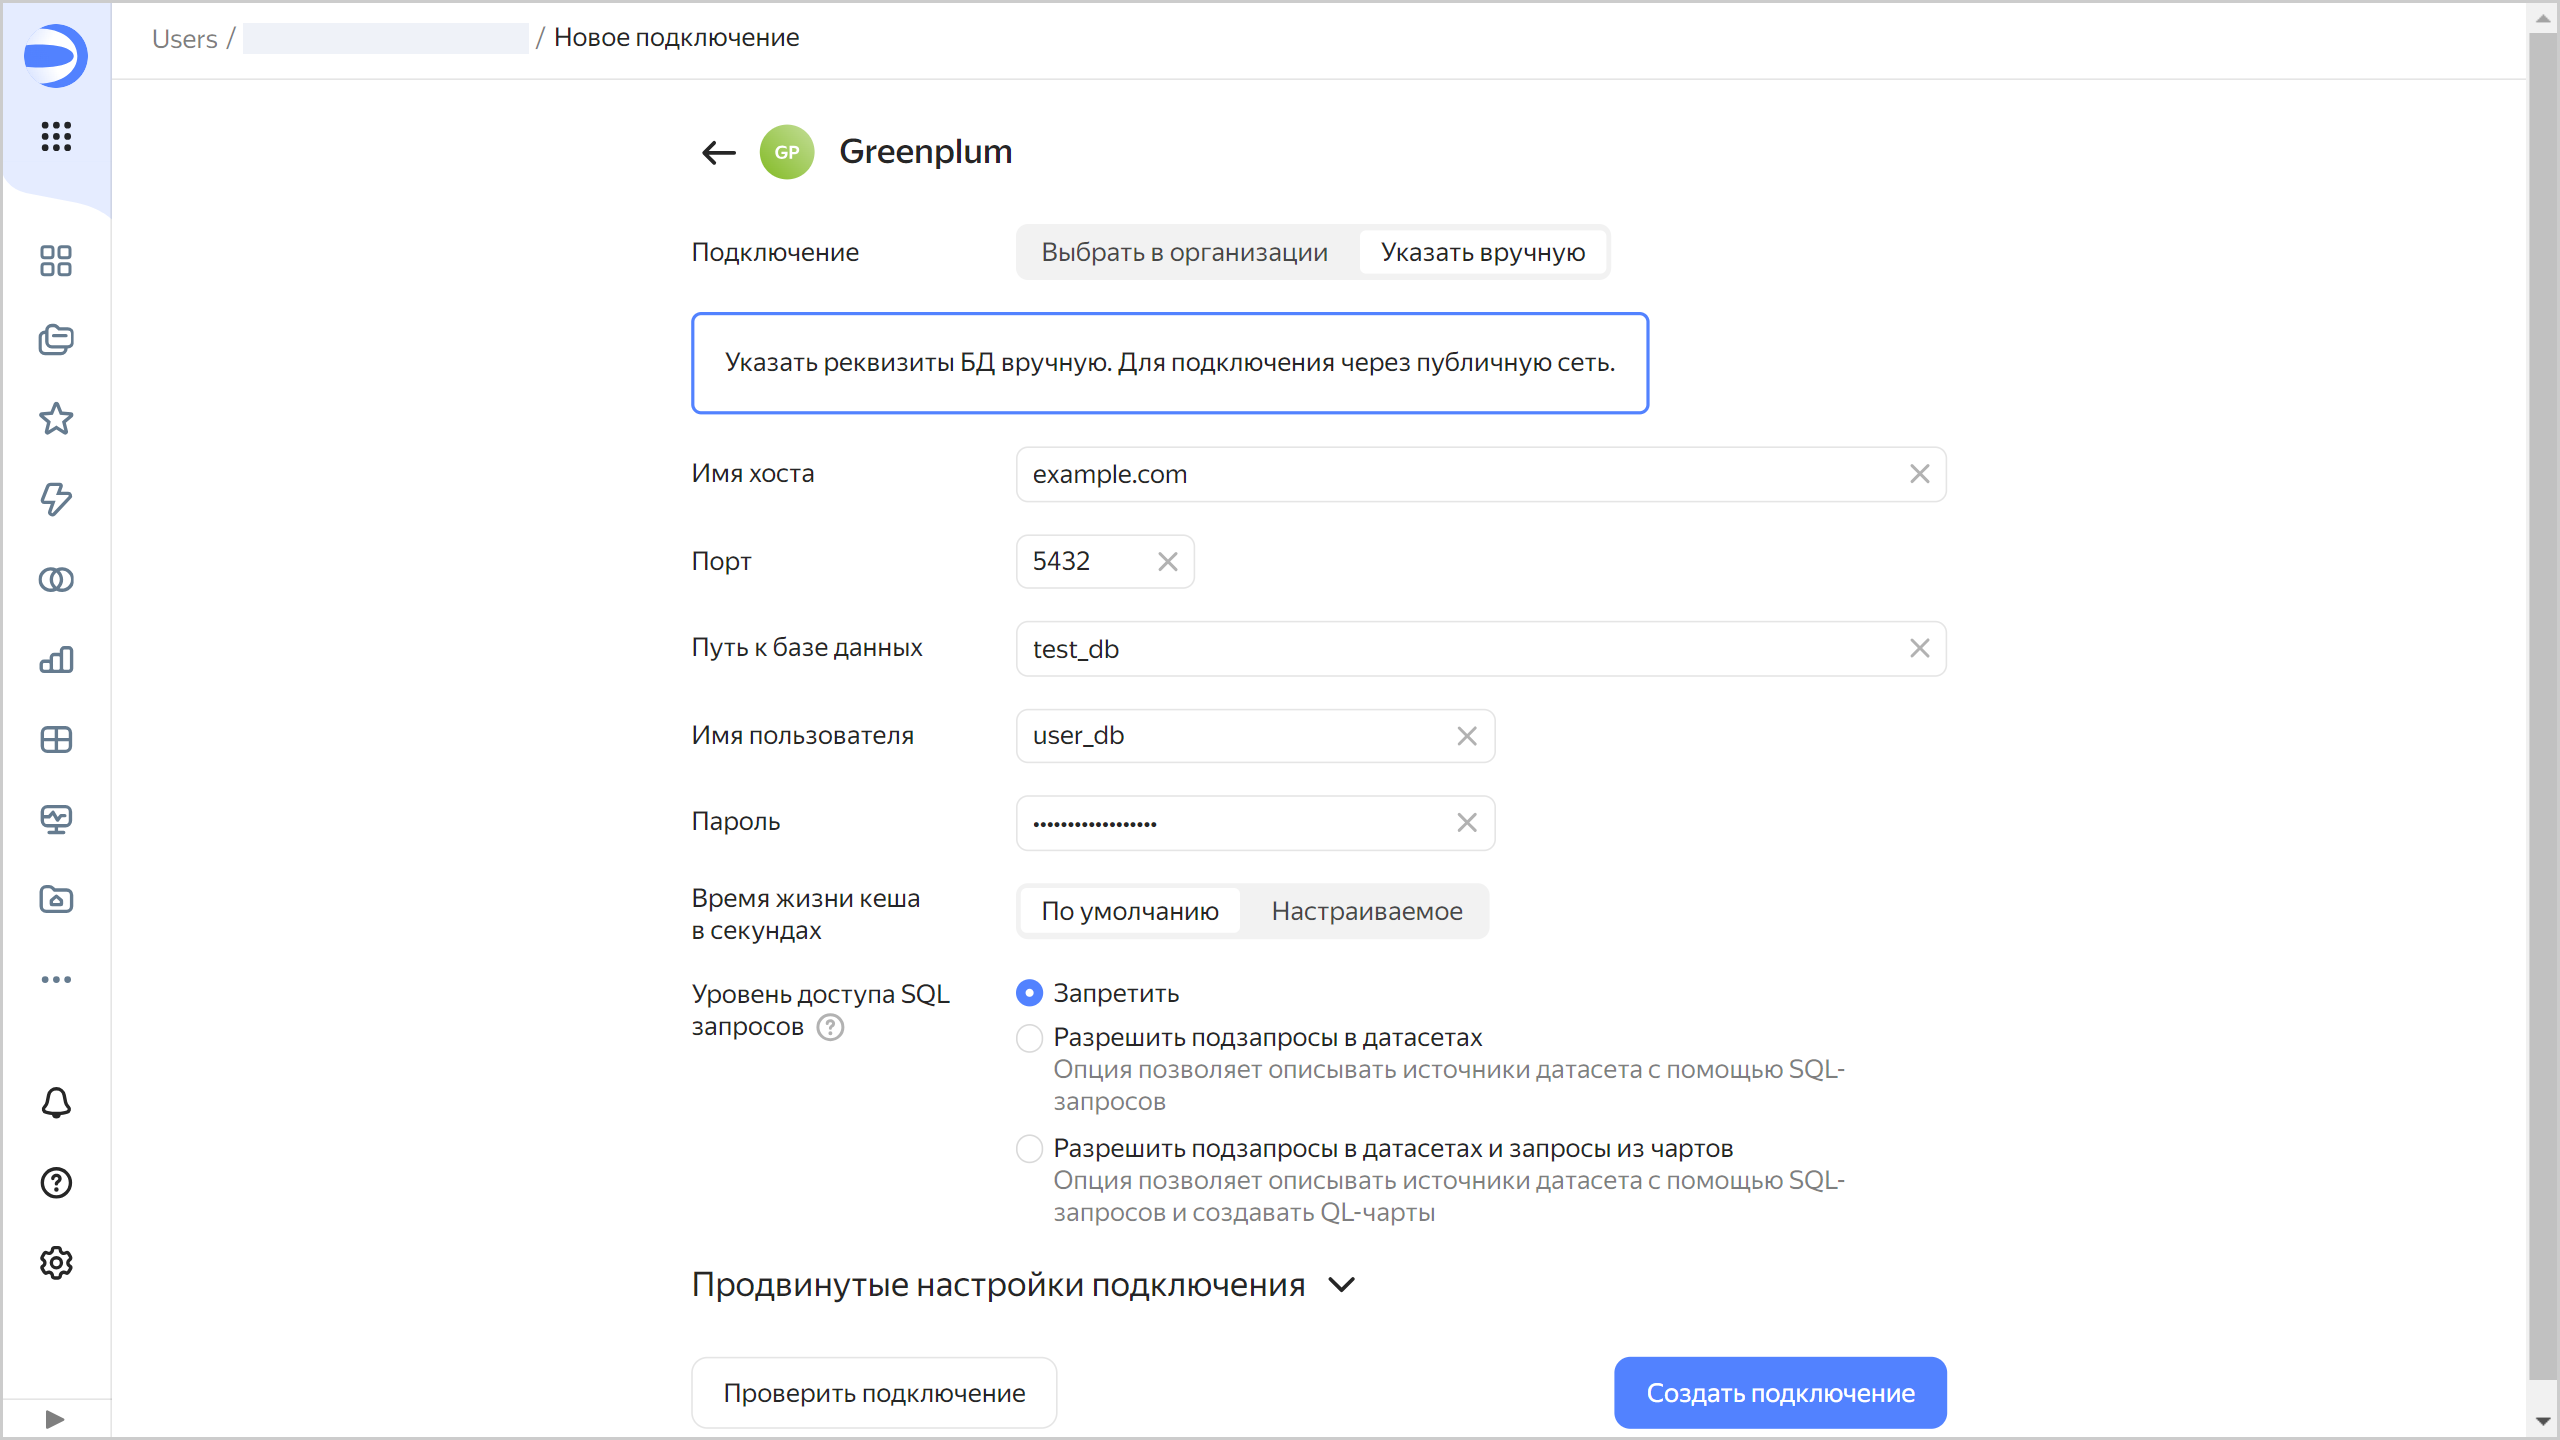Open Favorites star icon in sidebar
This screenshot has height=1440, width=2560.
56,419
